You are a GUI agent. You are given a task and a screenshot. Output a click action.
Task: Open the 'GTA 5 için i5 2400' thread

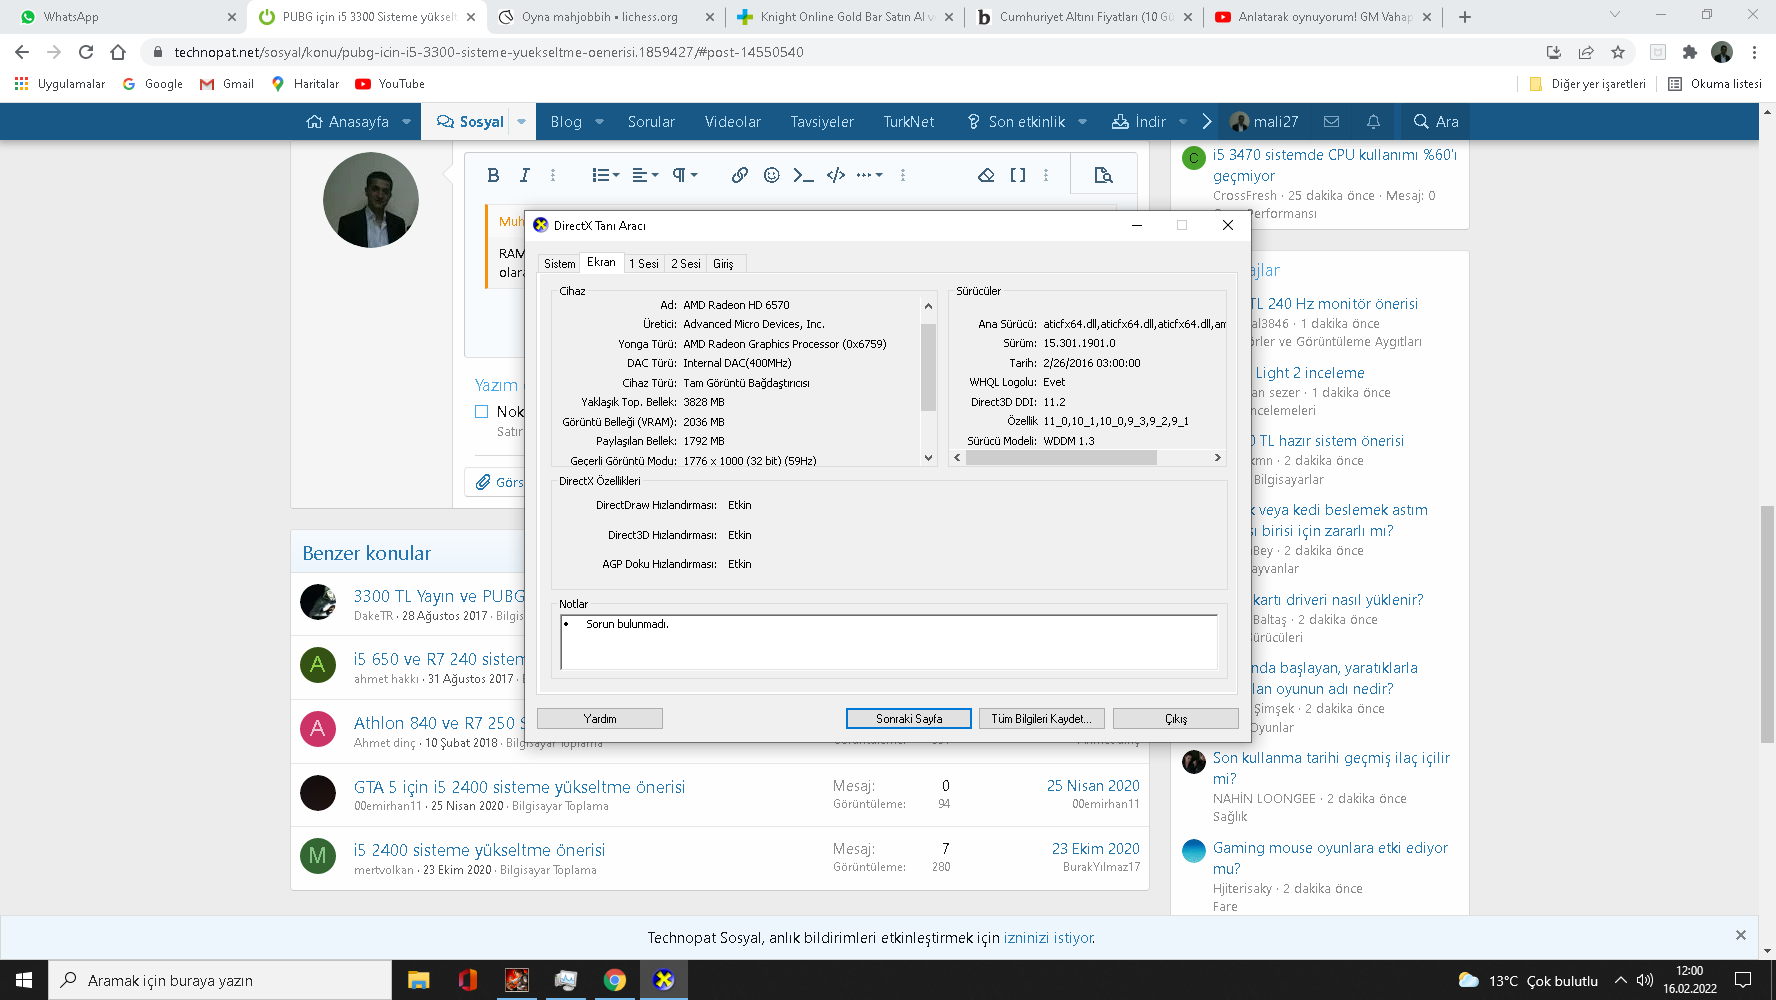tap(519, 787)
